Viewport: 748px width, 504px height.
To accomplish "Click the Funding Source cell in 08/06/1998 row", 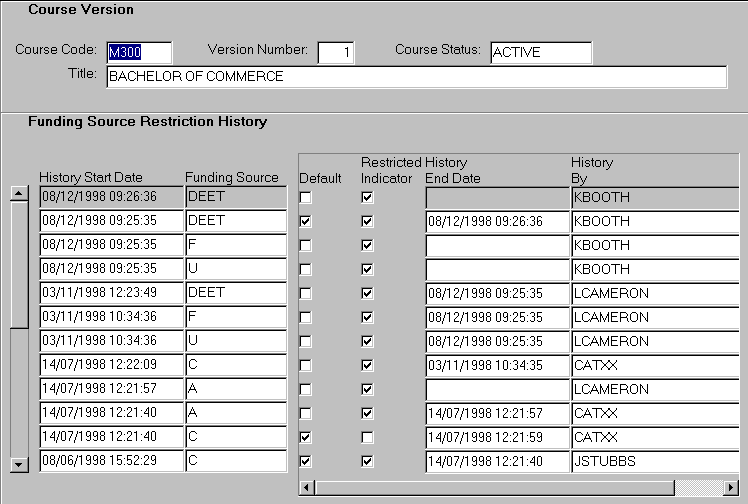I will (x=235, y=461).
